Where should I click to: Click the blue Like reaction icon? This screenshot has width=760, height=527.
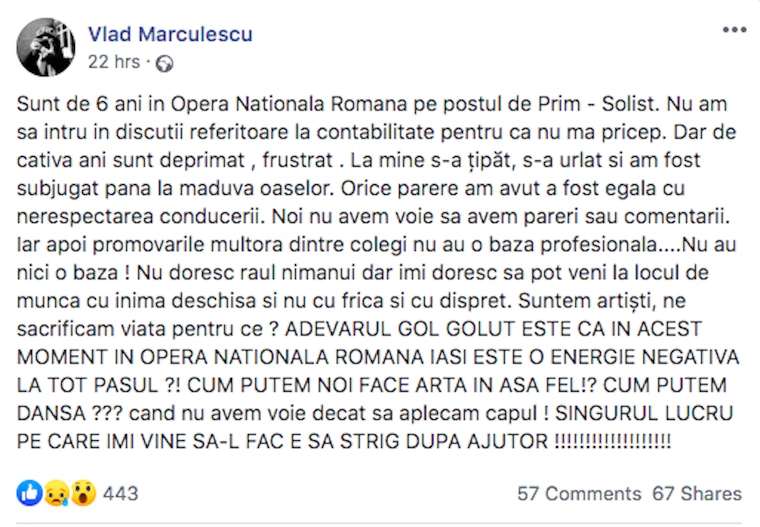pyautogui.click(x=30, y=493)
